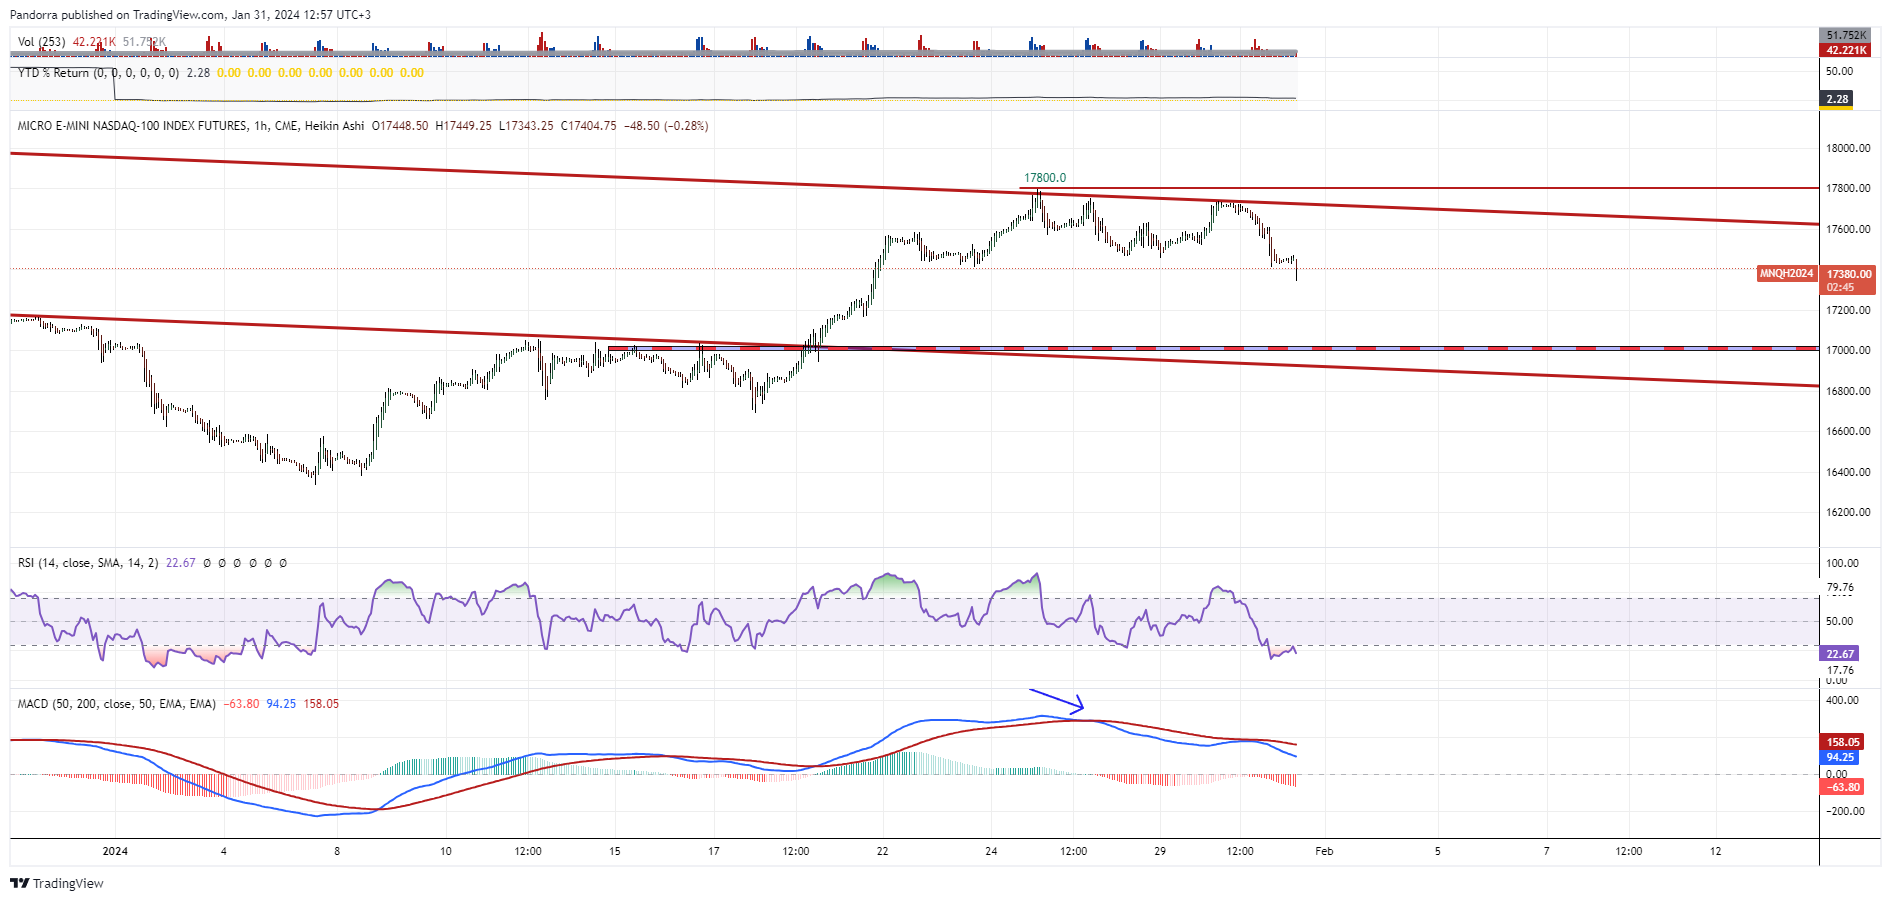Screen dimensions: 1891x901
Task: Click the 17.76 RSI axis label
Action: pos(1840,670)
